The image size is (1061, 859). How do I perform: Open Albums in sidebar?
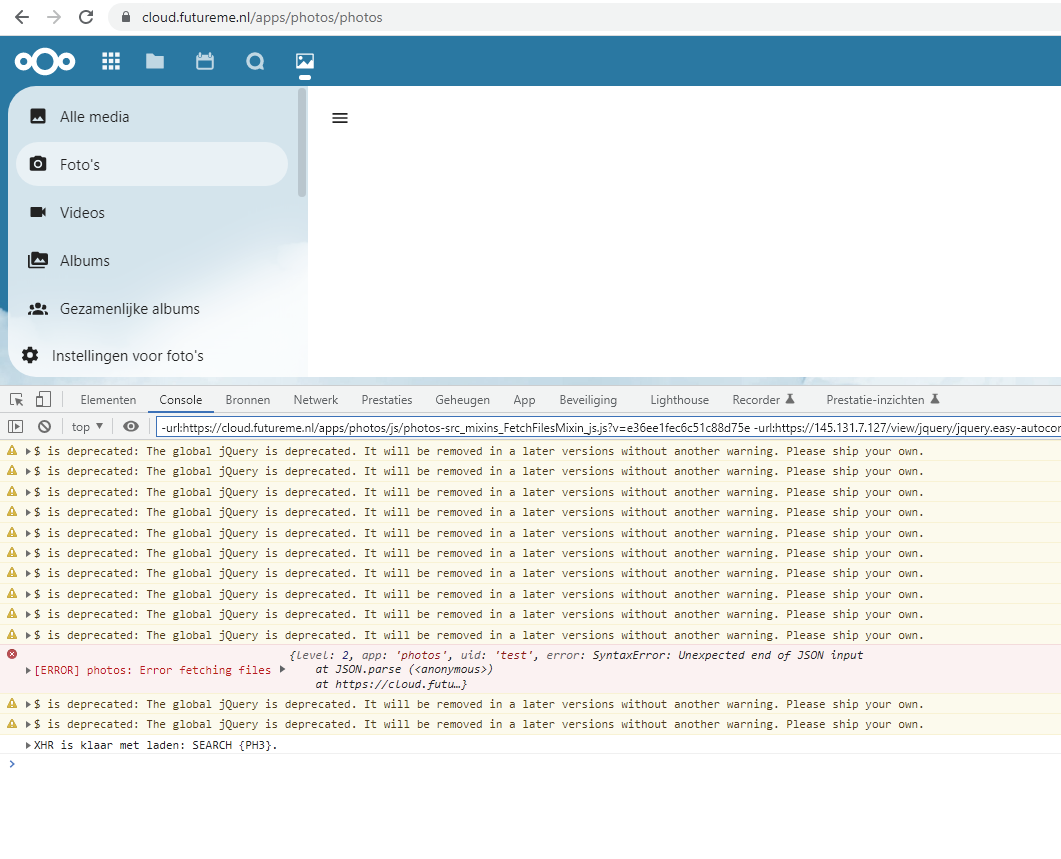tap(152, 261)
